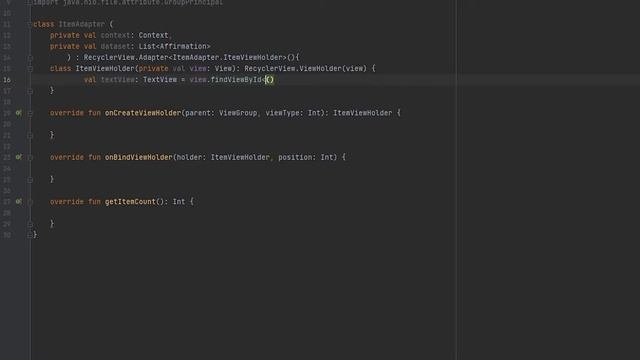Viewport: 640px width, 360px height.
Task: Click 'RecyclerView.ViewHolder(view)' superclass call
Action: pyautogui.click(x=306, y=69)
